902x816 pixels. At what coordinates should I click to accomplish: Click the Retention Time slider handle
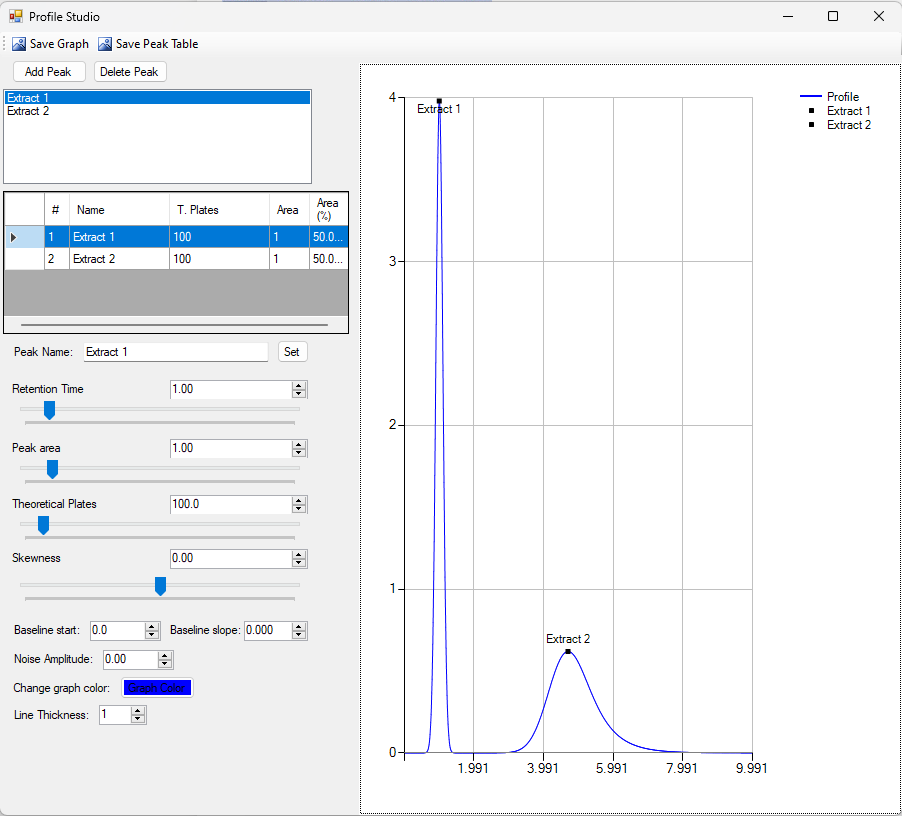[x=49, y=410]
